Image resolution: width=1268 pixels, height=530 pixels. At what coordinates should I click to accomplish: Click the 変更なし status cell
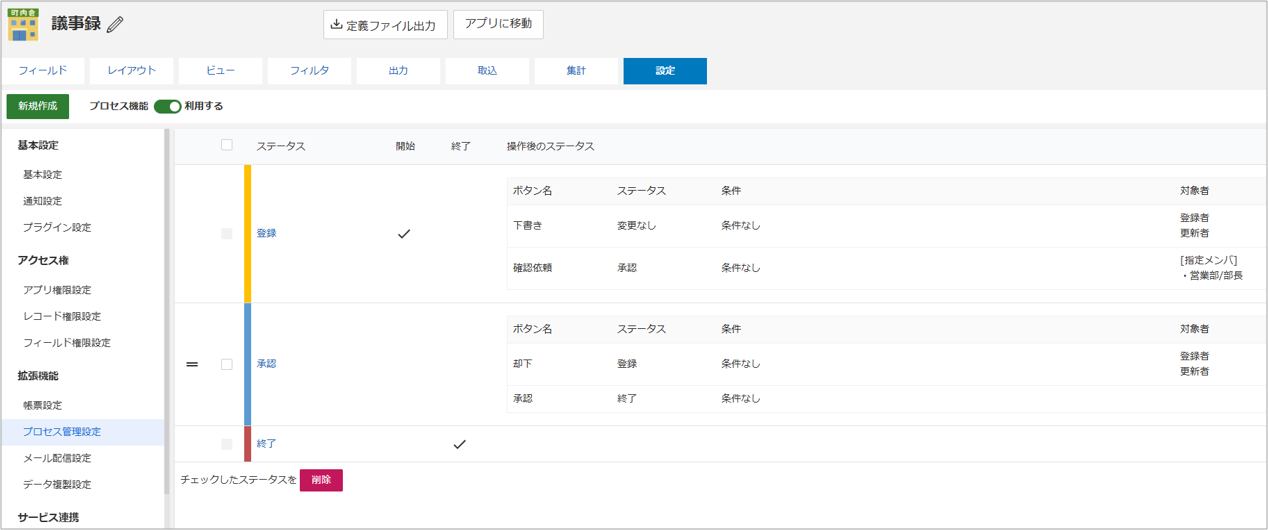637,226
